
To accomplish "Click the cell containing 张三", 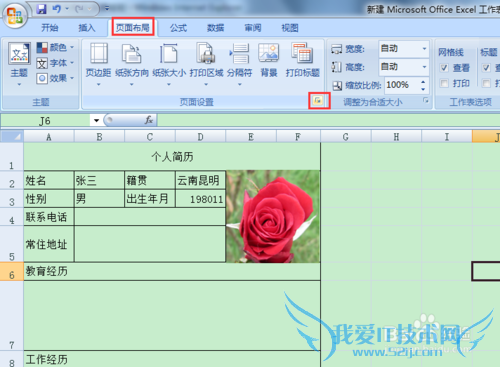I will (x=99, y=180).
